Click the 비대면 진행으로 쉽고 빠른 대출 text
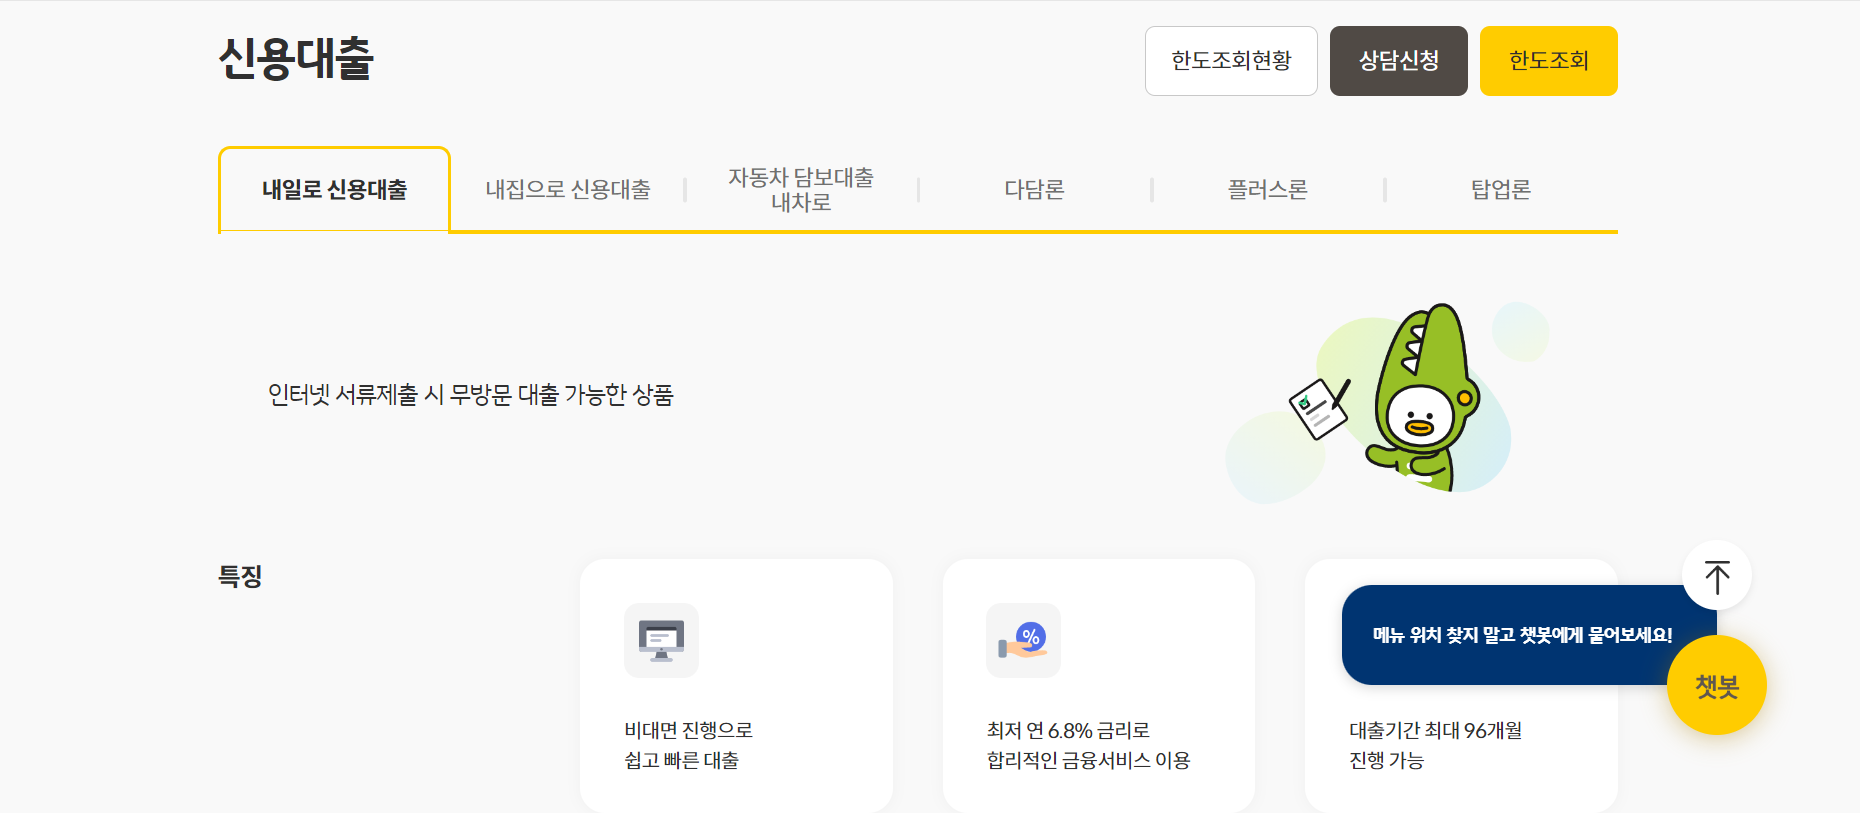This screenshot has width=1860, height=813. pyautogui.click(x=688, y=745)
